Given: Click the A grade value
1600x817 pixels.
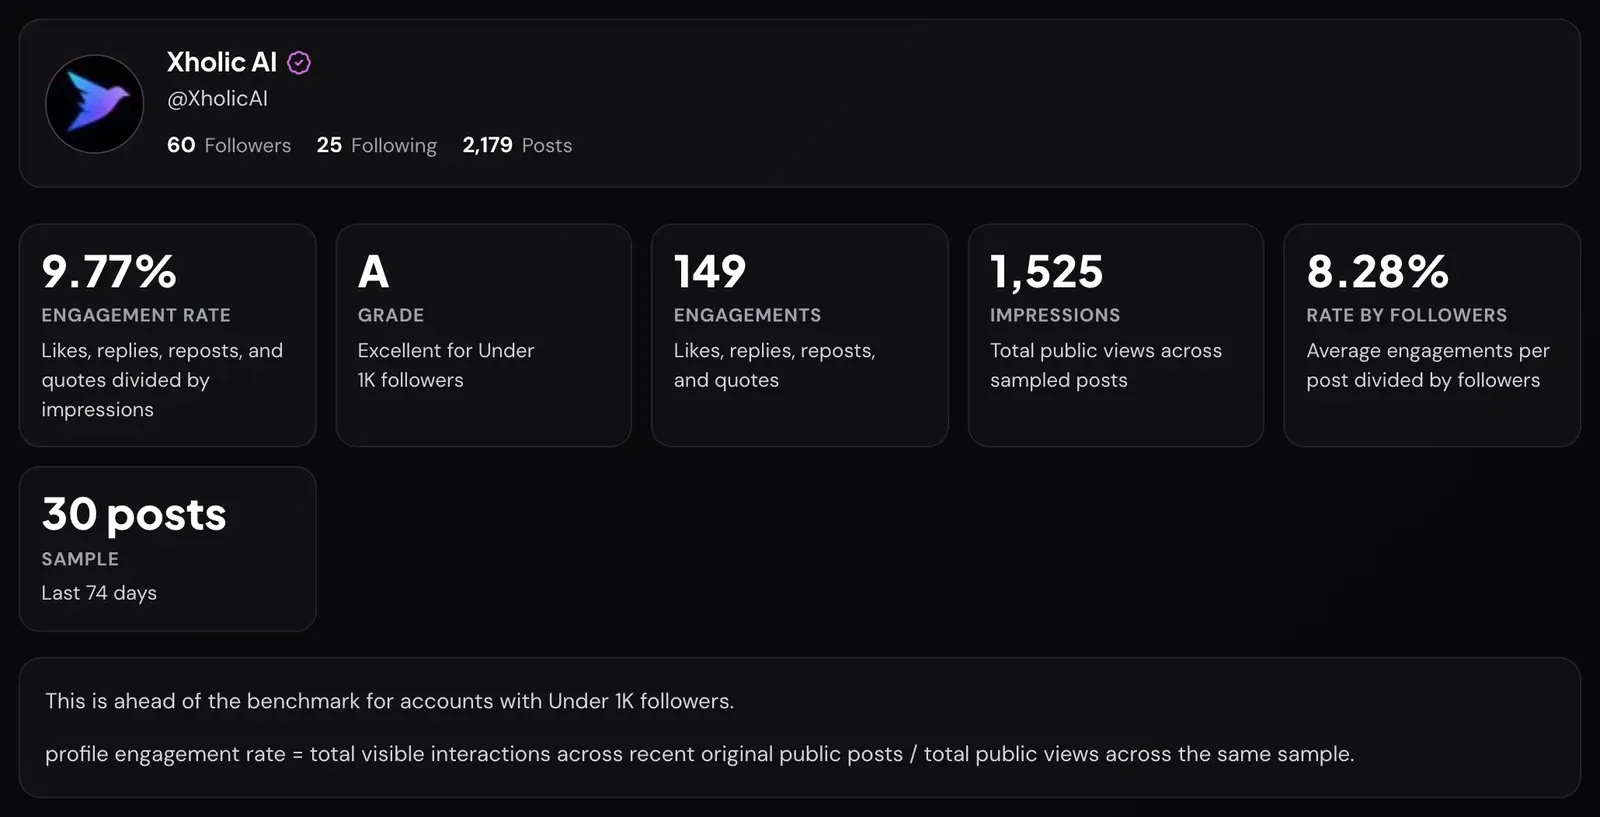Looking at the screenshot, I should [x=373, y=271].
